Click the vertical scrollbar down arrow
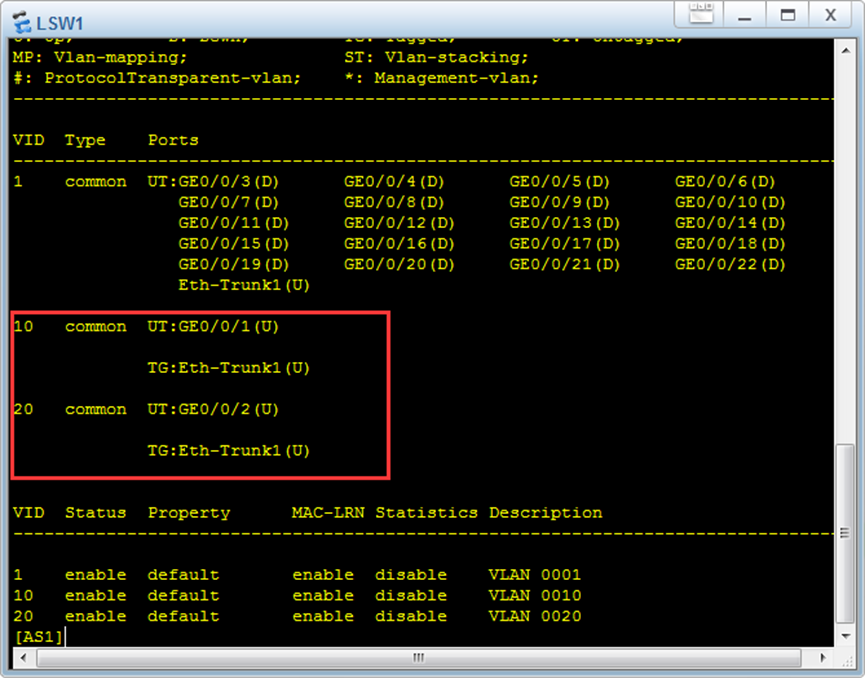The width and height of the screenshot is (865, 678). [x=845, y=636]
